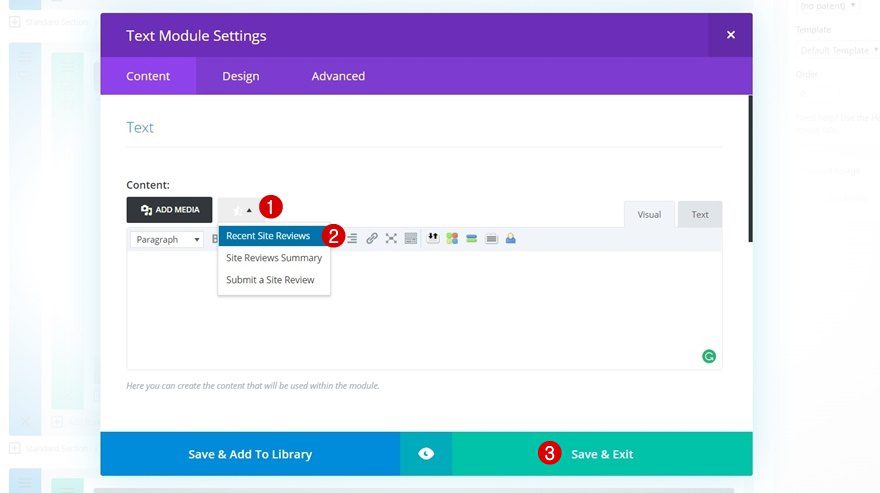This screenshot has width=880, height=493.
Task: Click Save & Exit button
Action: (x=602, y=454)
